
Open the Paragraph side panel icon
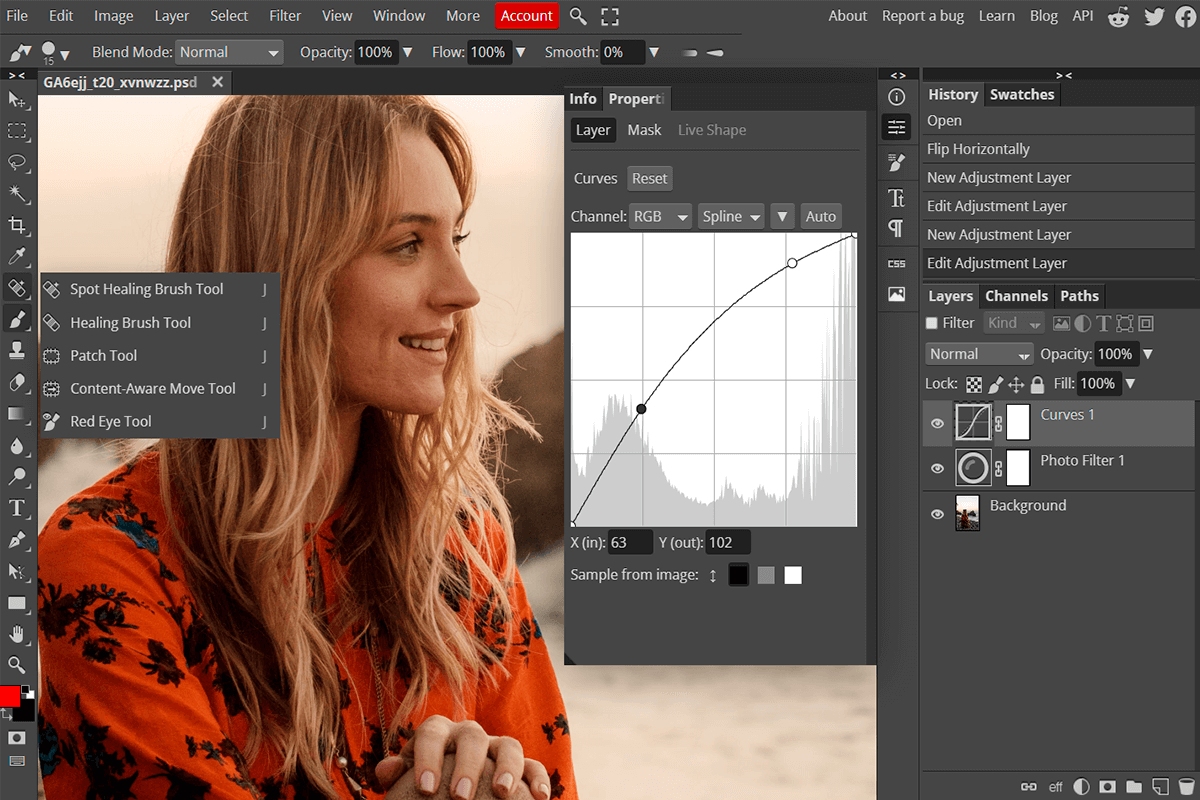[x=896, y=229]
